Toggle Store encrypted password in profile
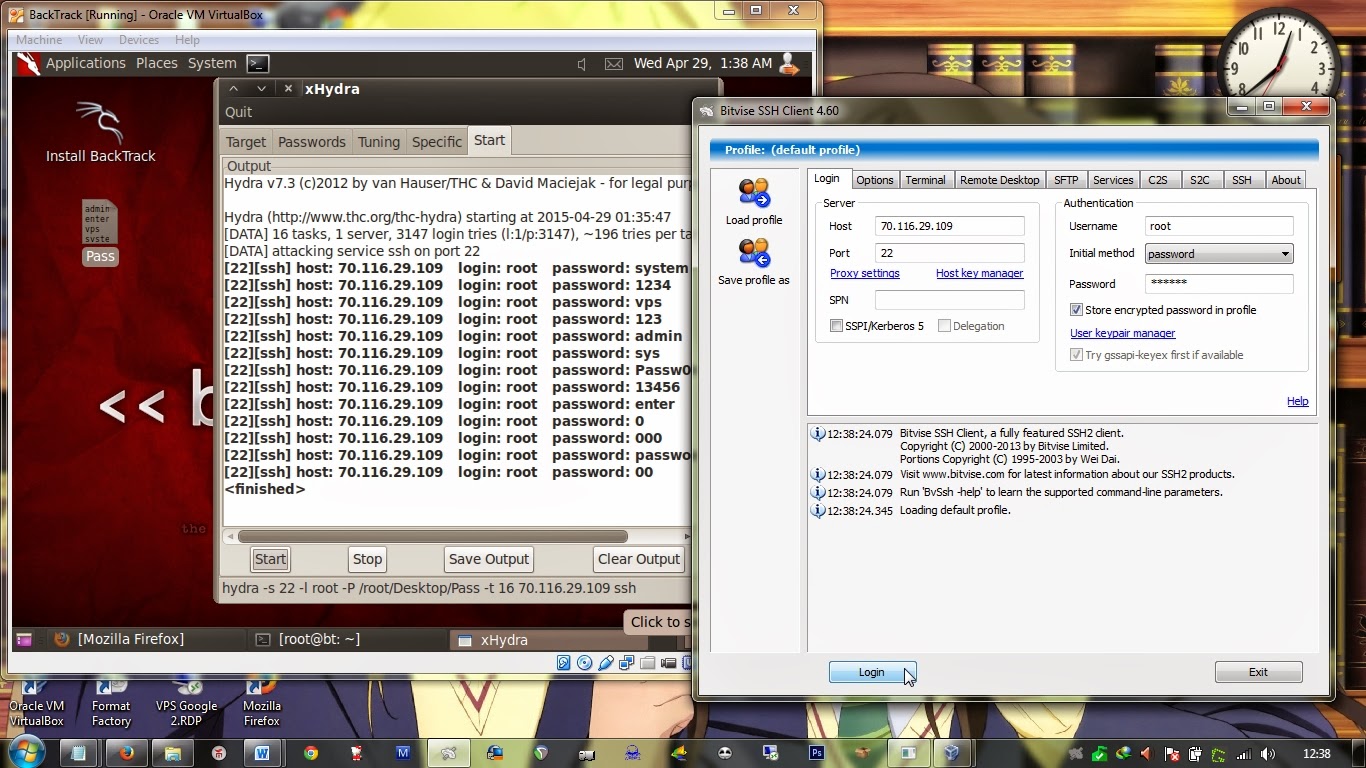This screenshot has width=1366, height=768. [x=1076, y=310]
